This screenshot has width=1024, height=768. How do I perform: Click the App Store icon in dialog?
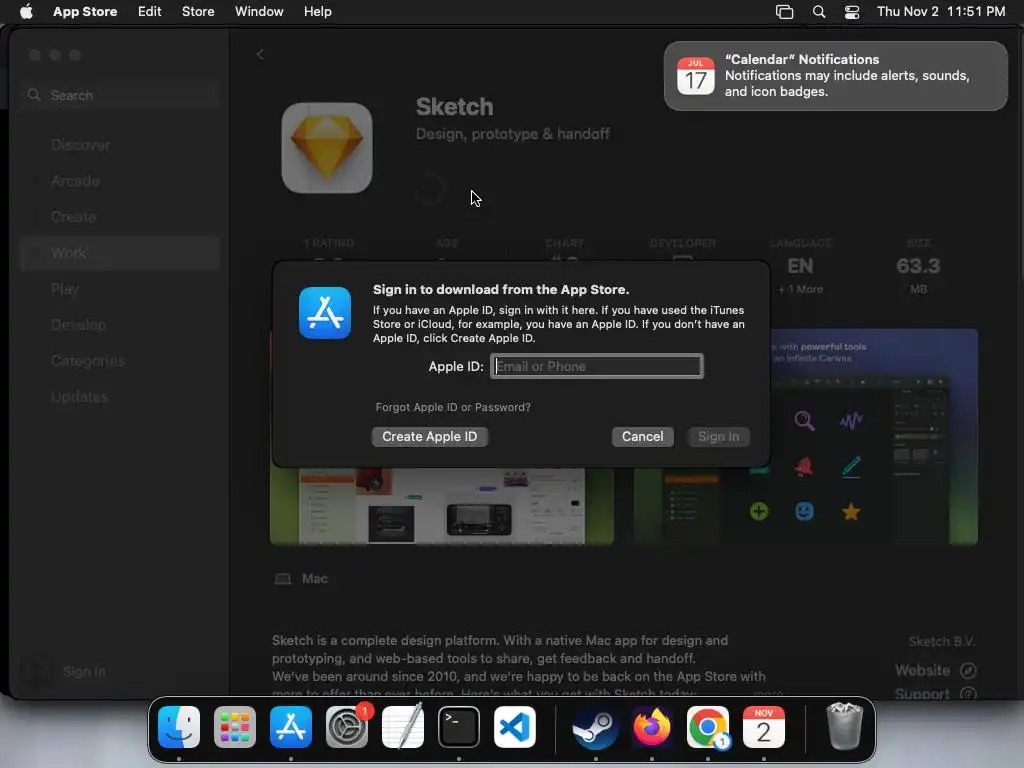click(x=325, y=313)
